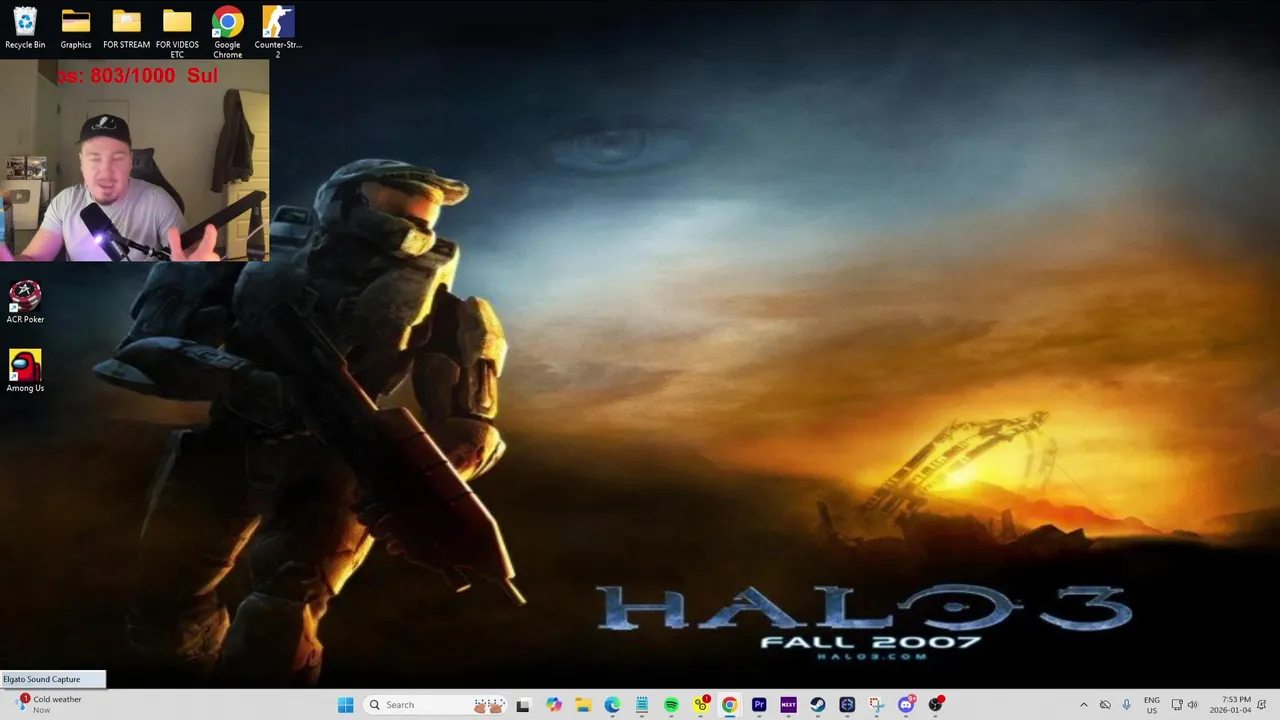Expand hidden system tray icons
Screen dimensions: 1280x720
[1083, 705]
